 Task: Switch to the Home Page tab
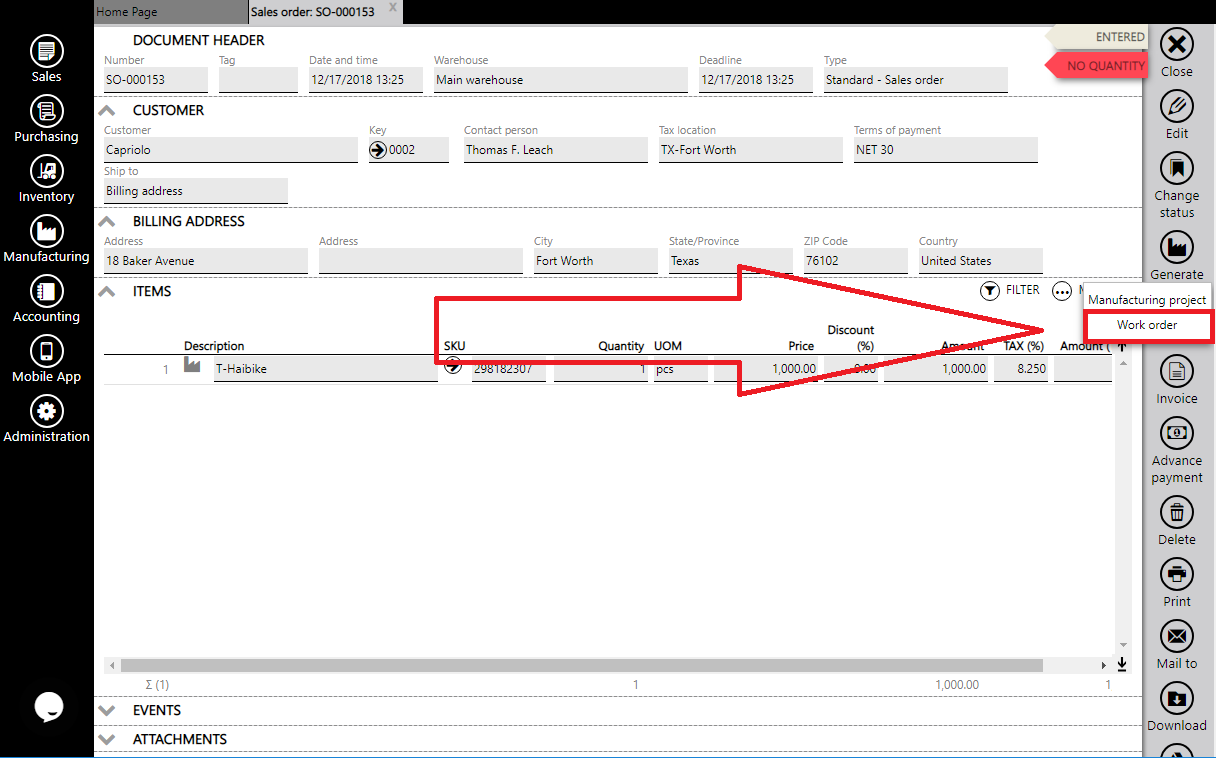coord(127,12)
